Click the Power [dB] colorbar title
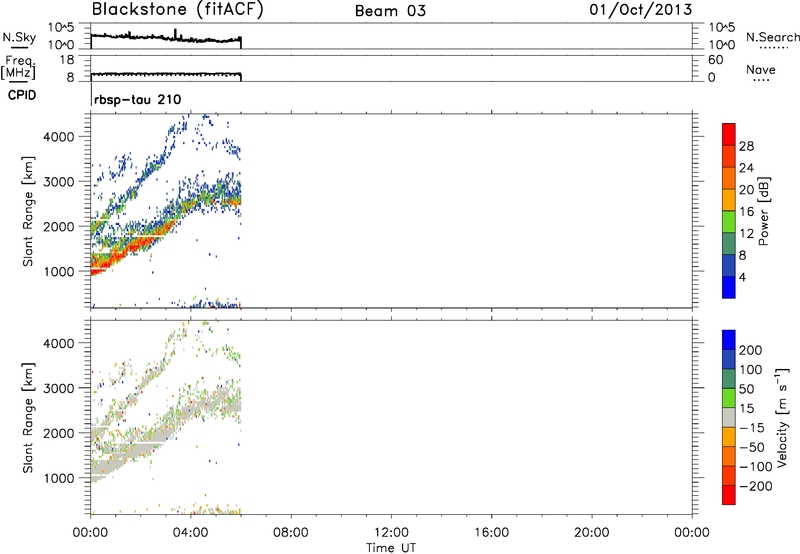 click(x=764, y=211)
